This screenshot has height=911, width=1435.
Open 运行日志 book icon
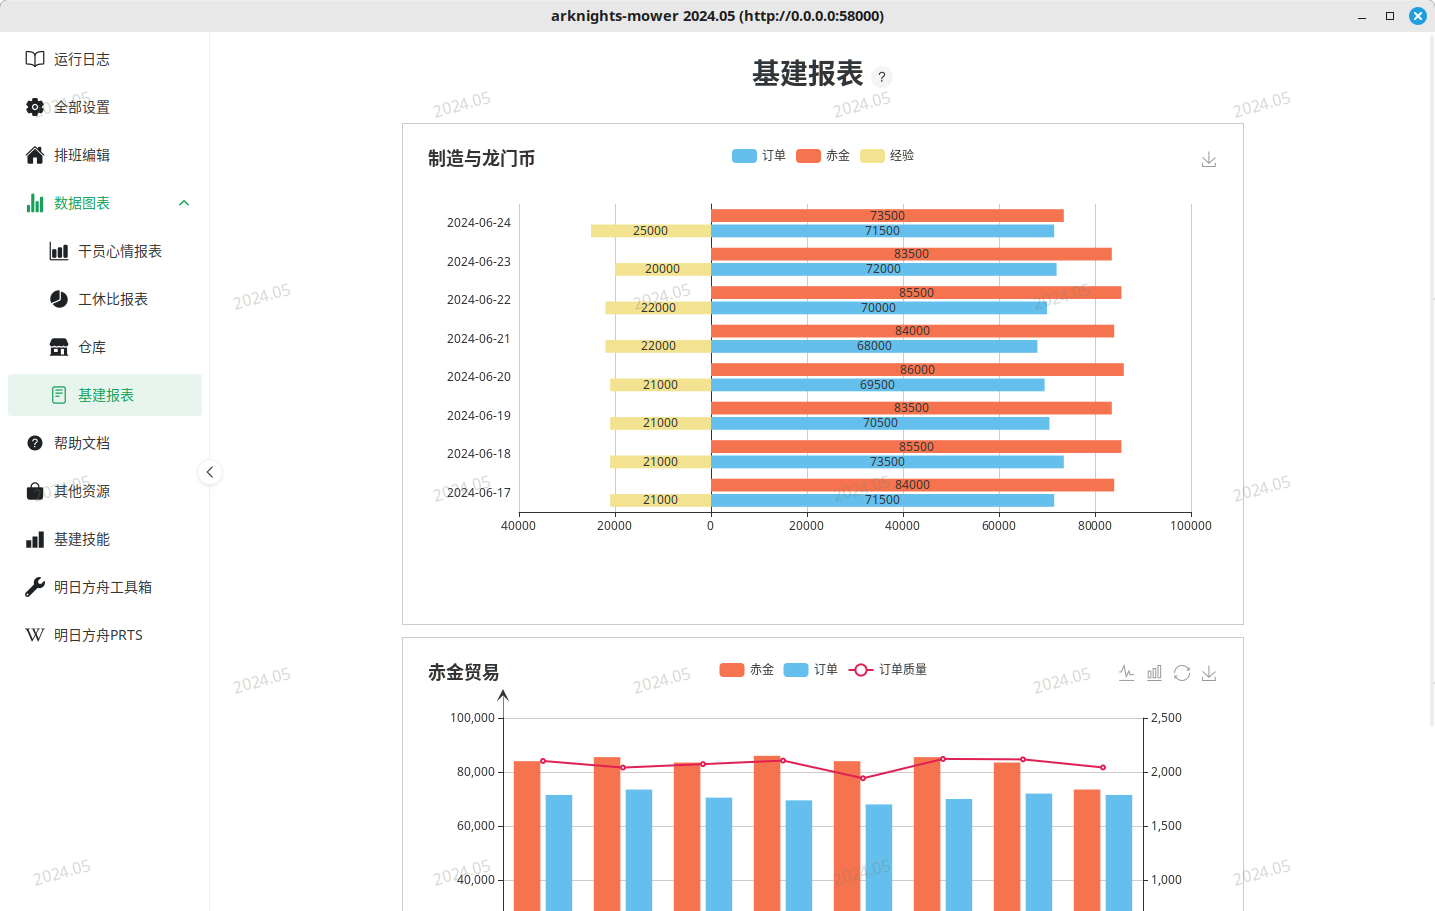tap(35, 59)
